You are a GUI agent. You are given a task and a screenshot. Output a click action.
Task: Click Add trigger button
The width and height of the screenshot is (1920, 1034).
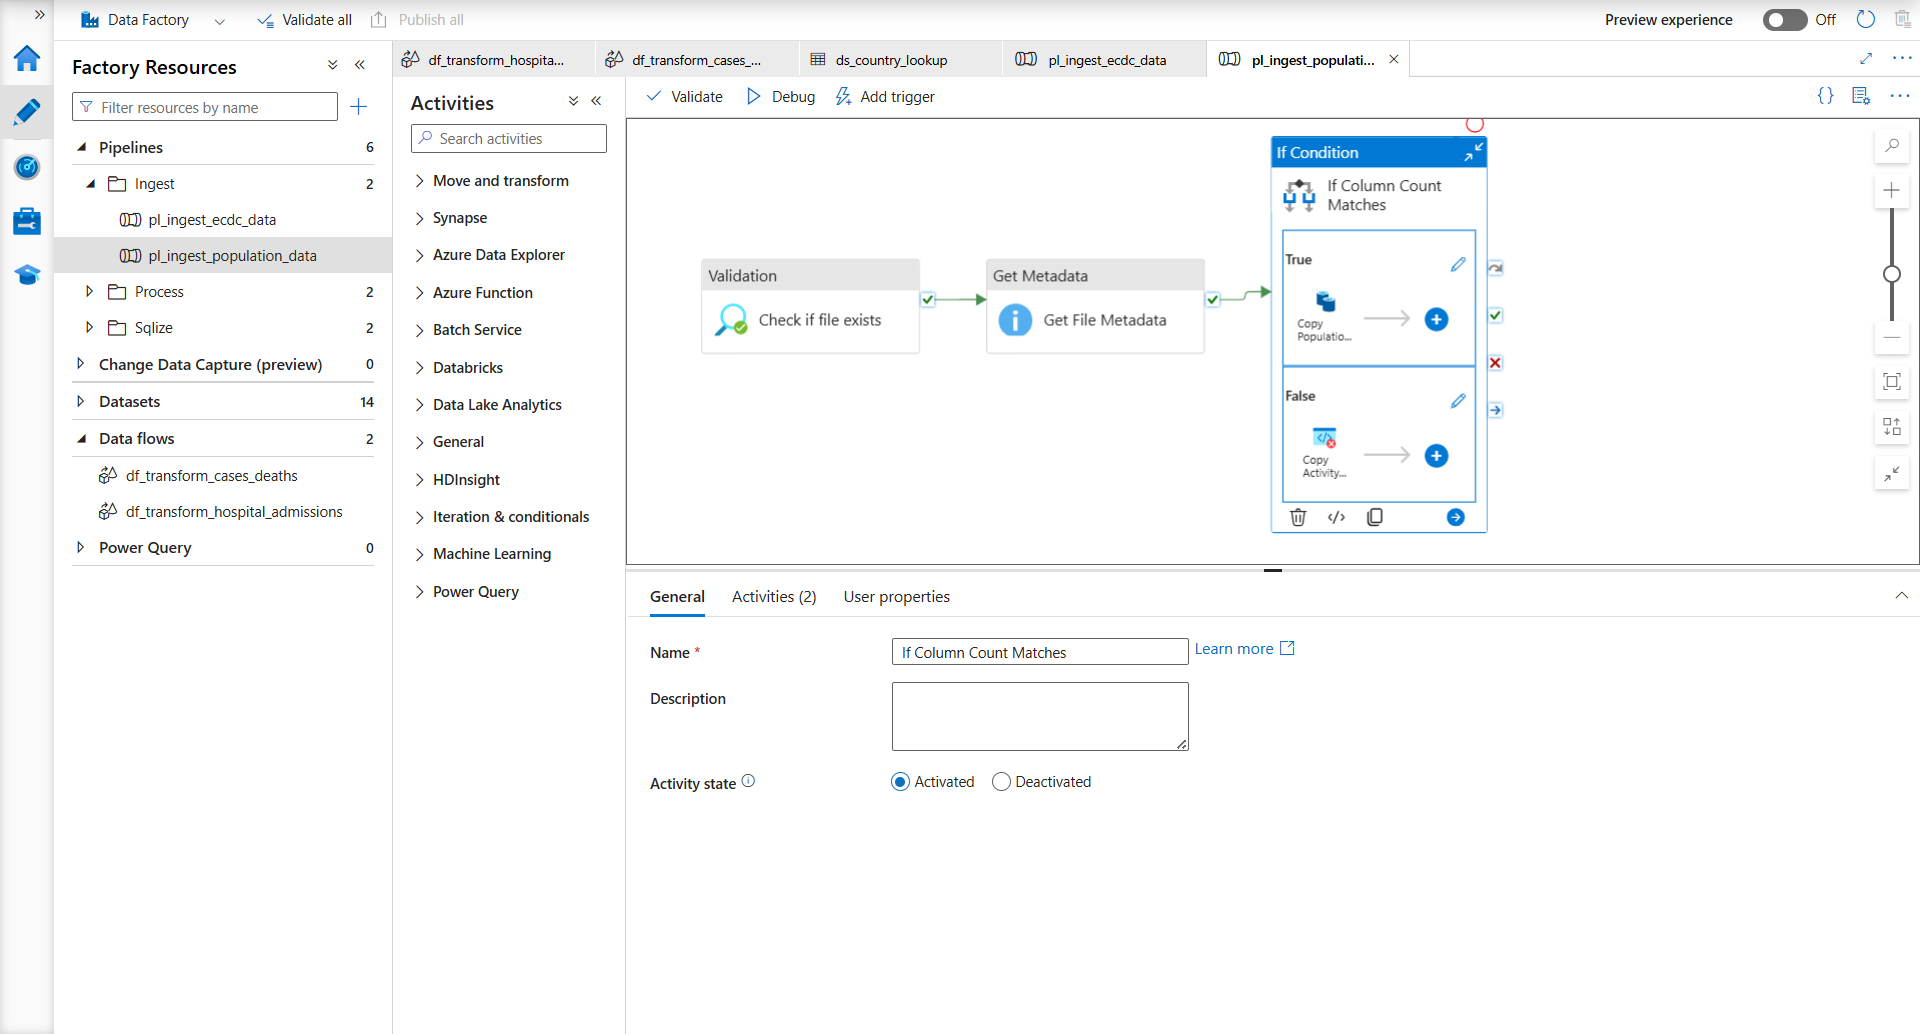pos(885,97)
